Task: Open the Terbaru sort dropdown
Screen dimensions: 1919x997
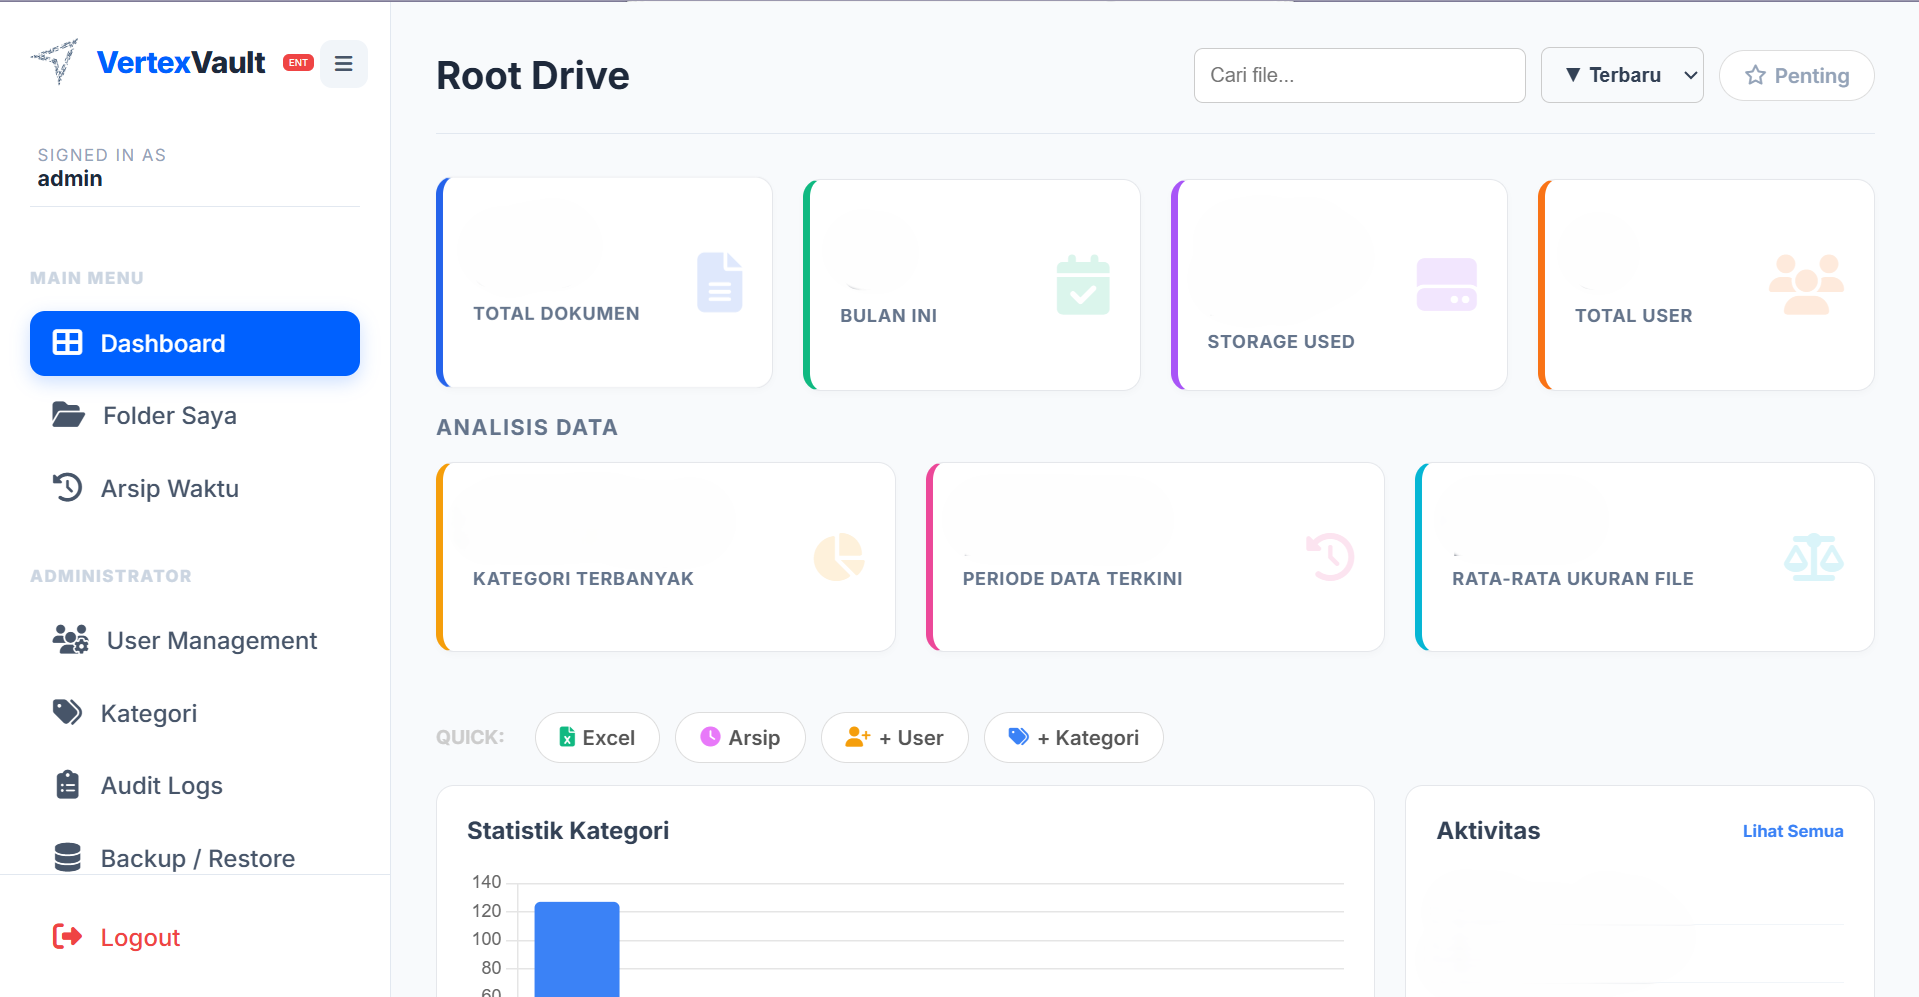Action: [x=1622, y=75]
